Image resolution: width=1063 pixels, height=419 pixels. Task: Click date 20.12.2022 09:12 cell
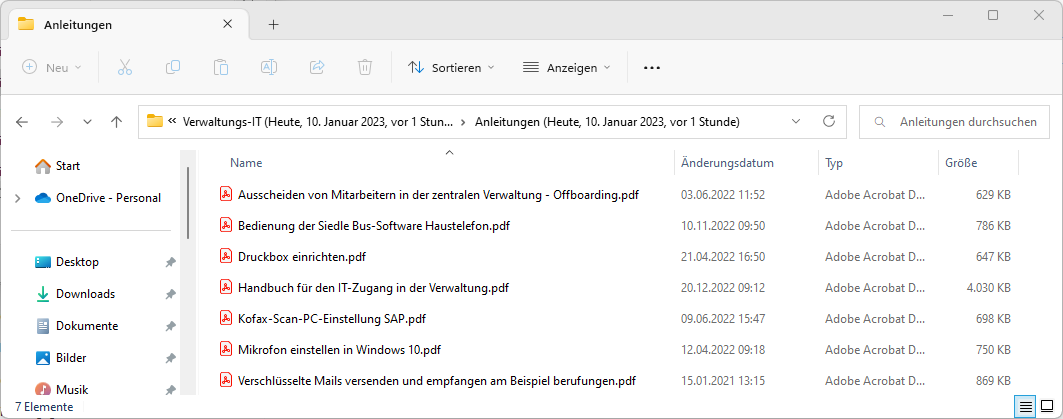(x=723, y=287)
